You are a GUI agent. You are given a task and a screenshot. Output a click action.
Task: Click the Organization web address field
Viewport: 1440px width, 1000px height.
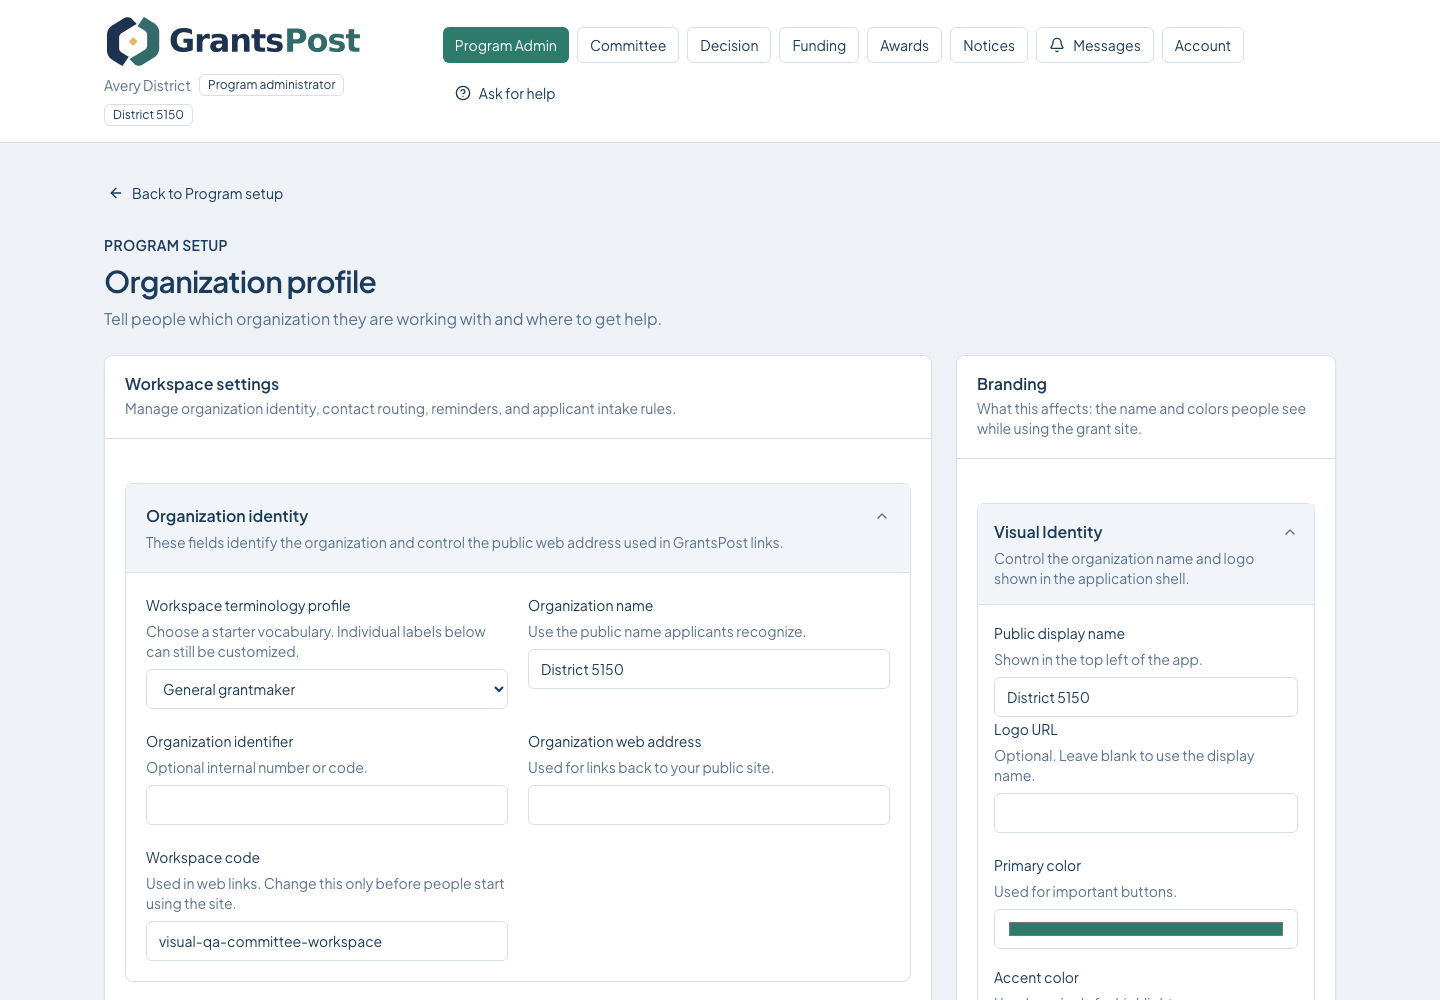[709, 805]
